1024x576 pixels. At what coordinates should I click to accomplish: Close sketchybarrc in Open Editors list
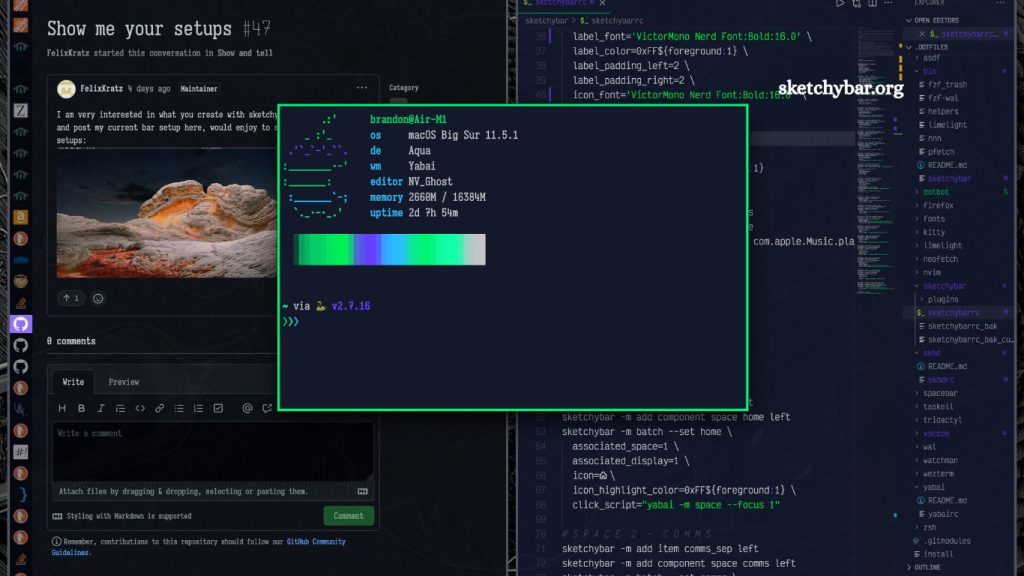coord(921,34)
